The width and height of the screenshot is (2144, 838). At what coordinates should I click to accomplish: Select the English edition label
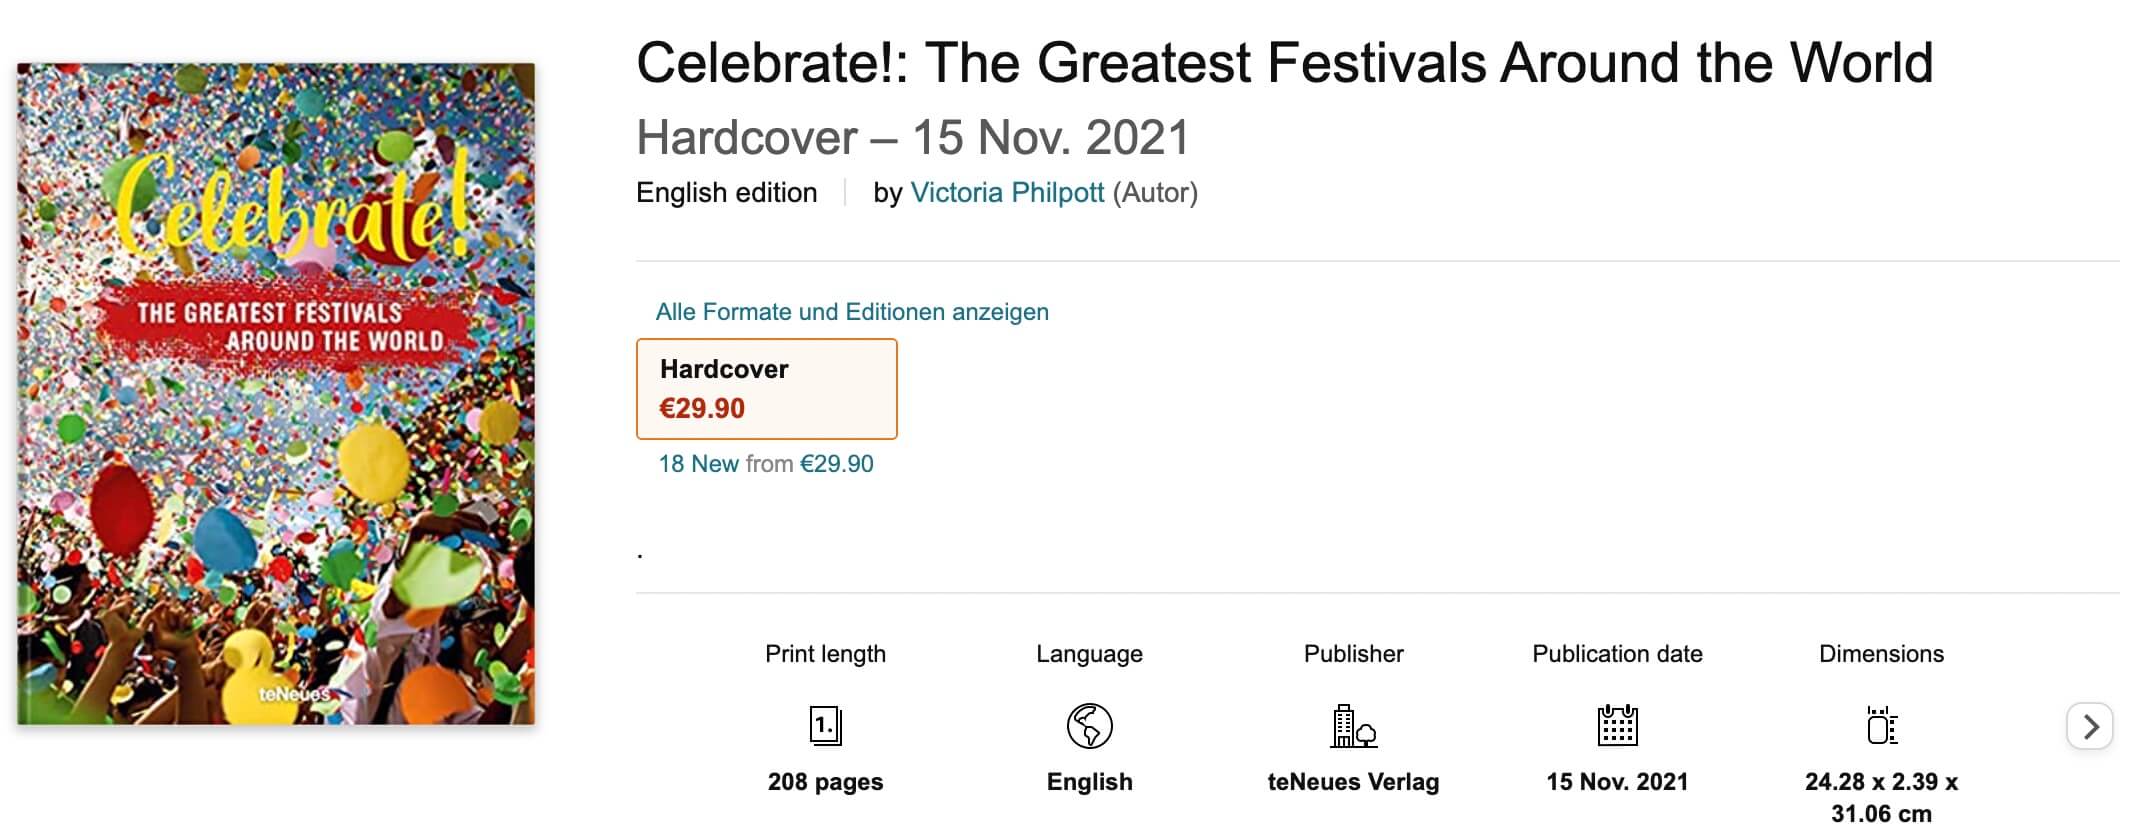[727, 192]
